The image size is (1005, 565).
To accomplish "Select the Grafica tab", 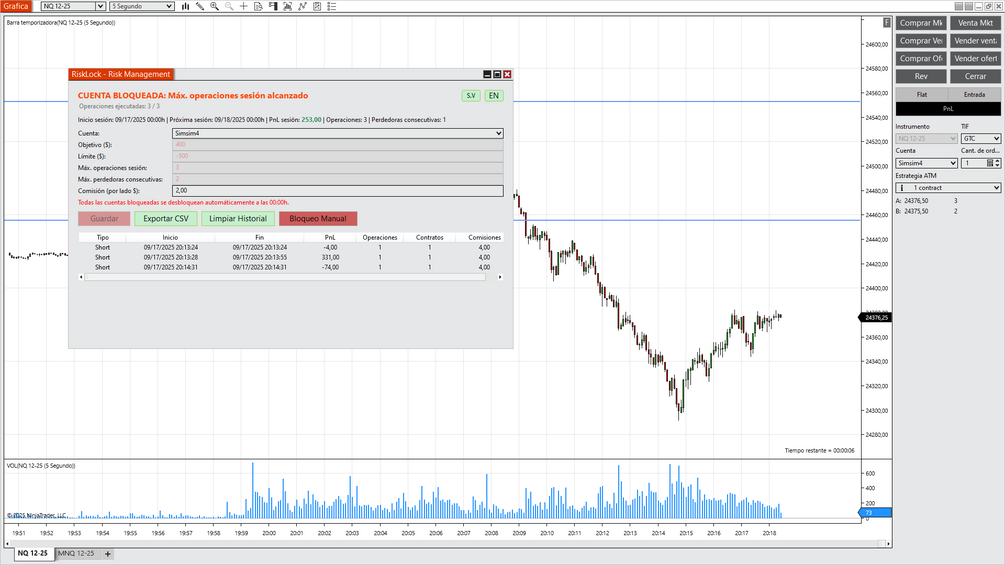I will pyautogui.click(x=15, y=6).
